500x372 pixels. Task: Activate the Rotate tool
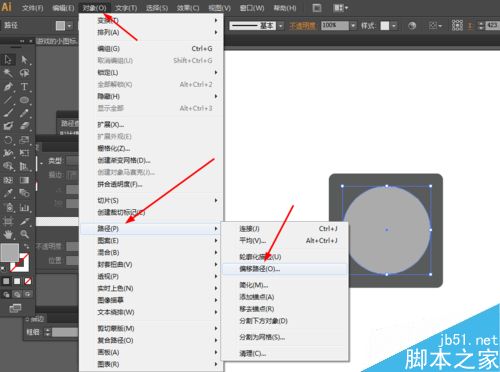click(x=8, y=140)
